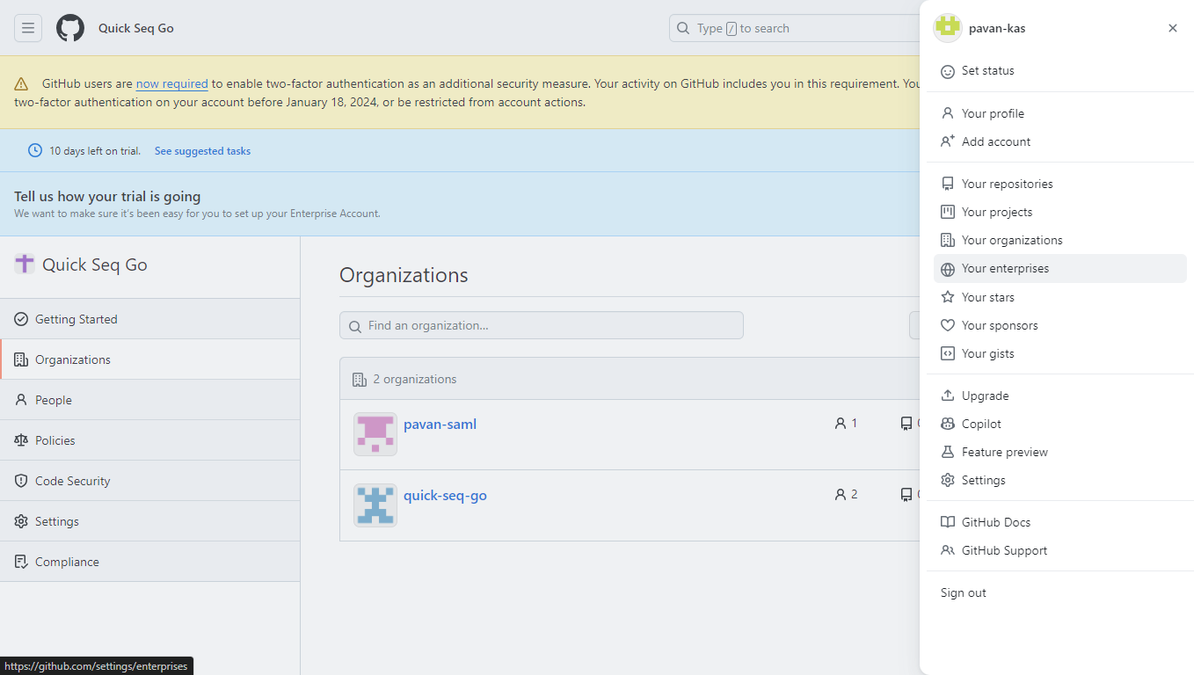Click the See suggested tasks link
Image resolution: width=1201 pixels, height=675 pixels.
pos(202,151)
